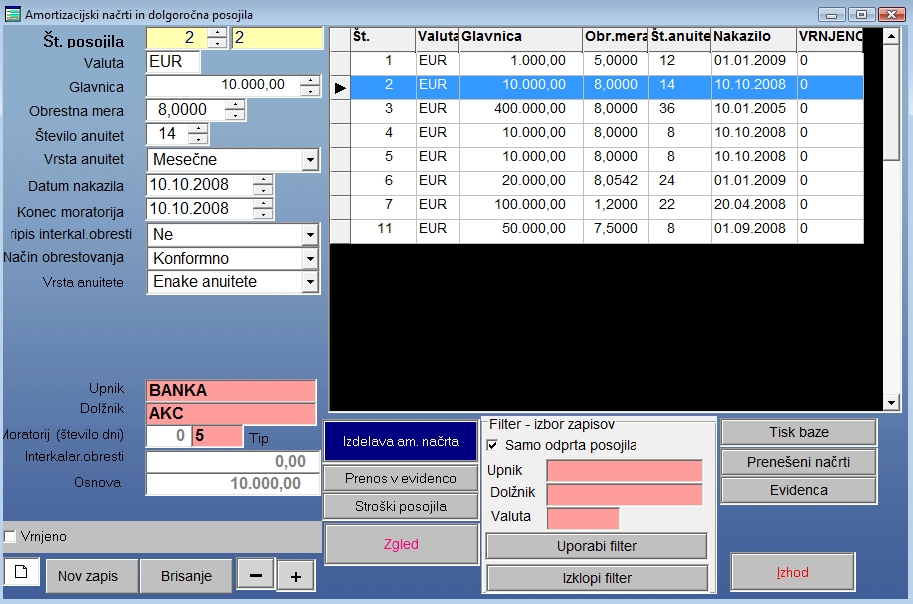Screen dimensions: 913x604
Task: Increment Št. posojila using the up arrow
Action: [217, 33]
